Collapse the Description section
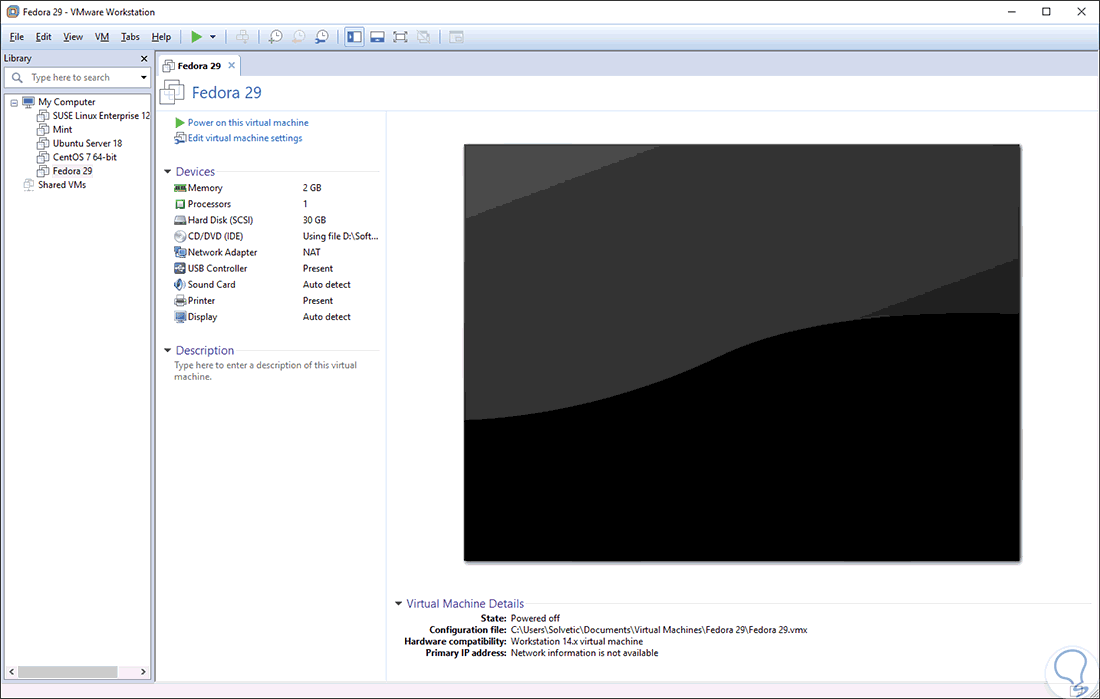The height and width of the screenshot is (699, 1100). pyautogui.click(x=167, y=350)
